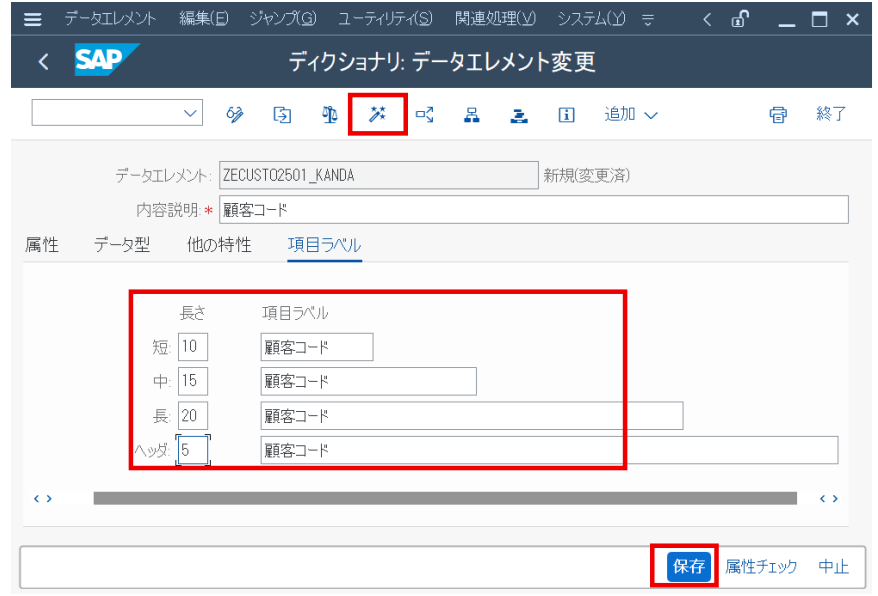Open the システム(Y) menu
The width and height of the screenshot is (878, 596).
coord(591,18)
